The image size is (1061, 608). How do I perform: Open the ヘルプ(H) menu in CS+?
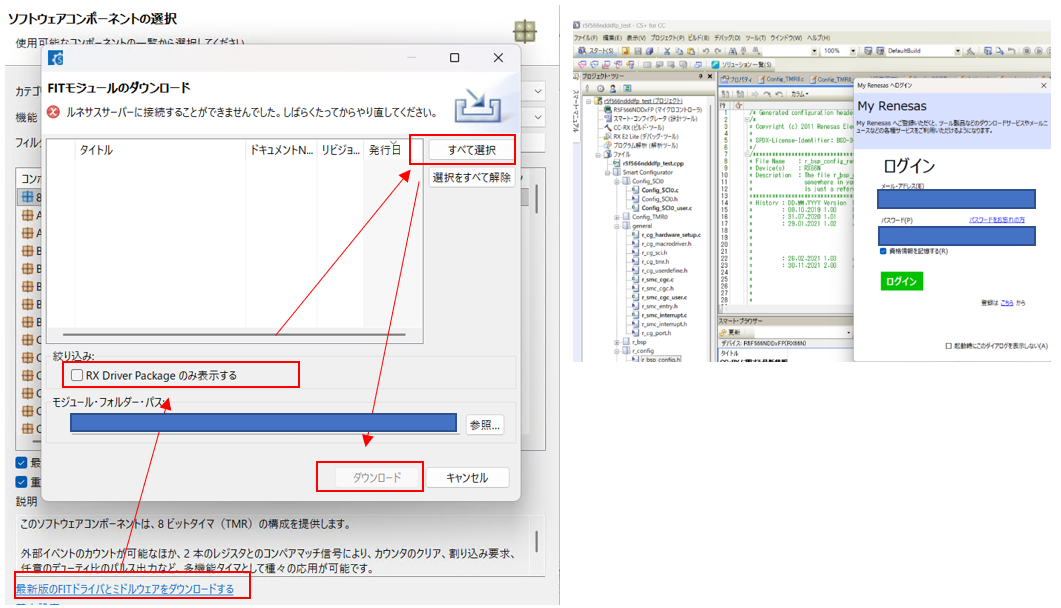818,38
